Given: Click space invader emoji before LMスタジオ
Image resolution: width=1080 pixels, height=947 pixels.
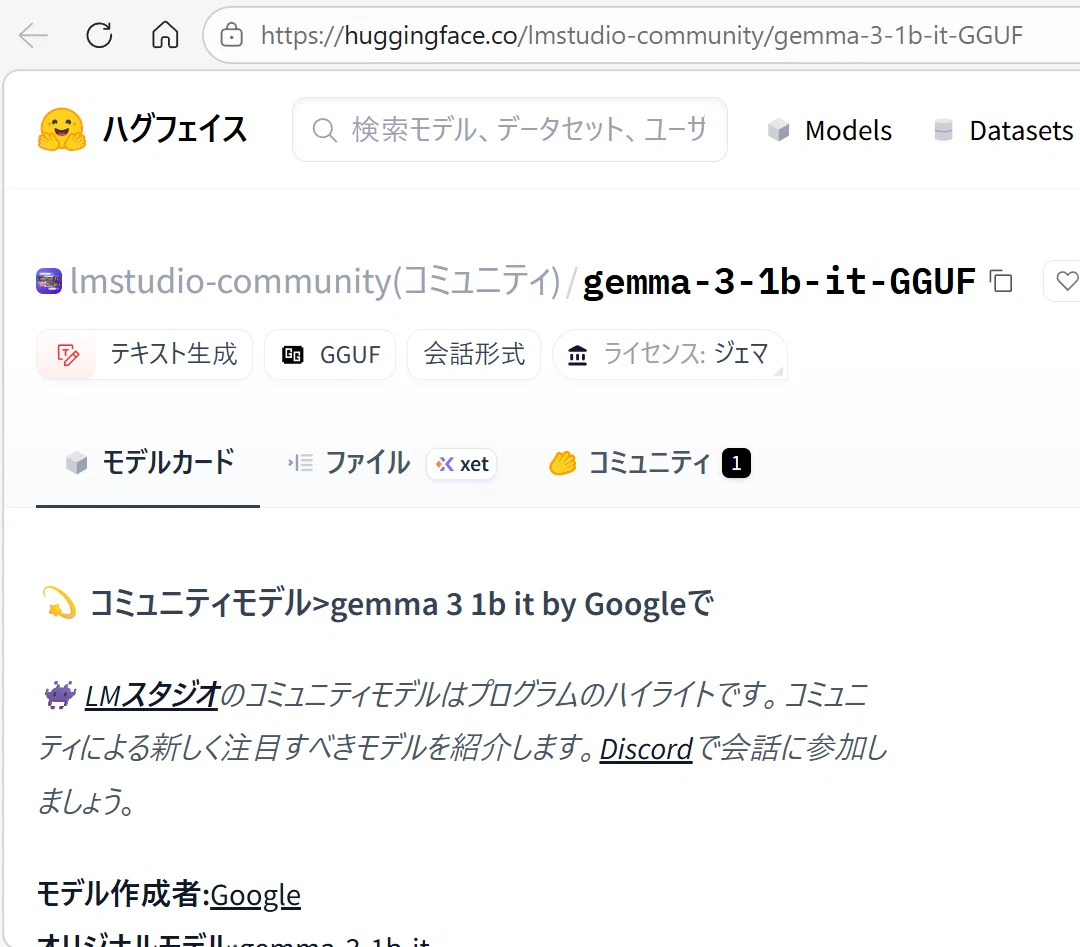Looking at the screenshot, I should [60, 695].
